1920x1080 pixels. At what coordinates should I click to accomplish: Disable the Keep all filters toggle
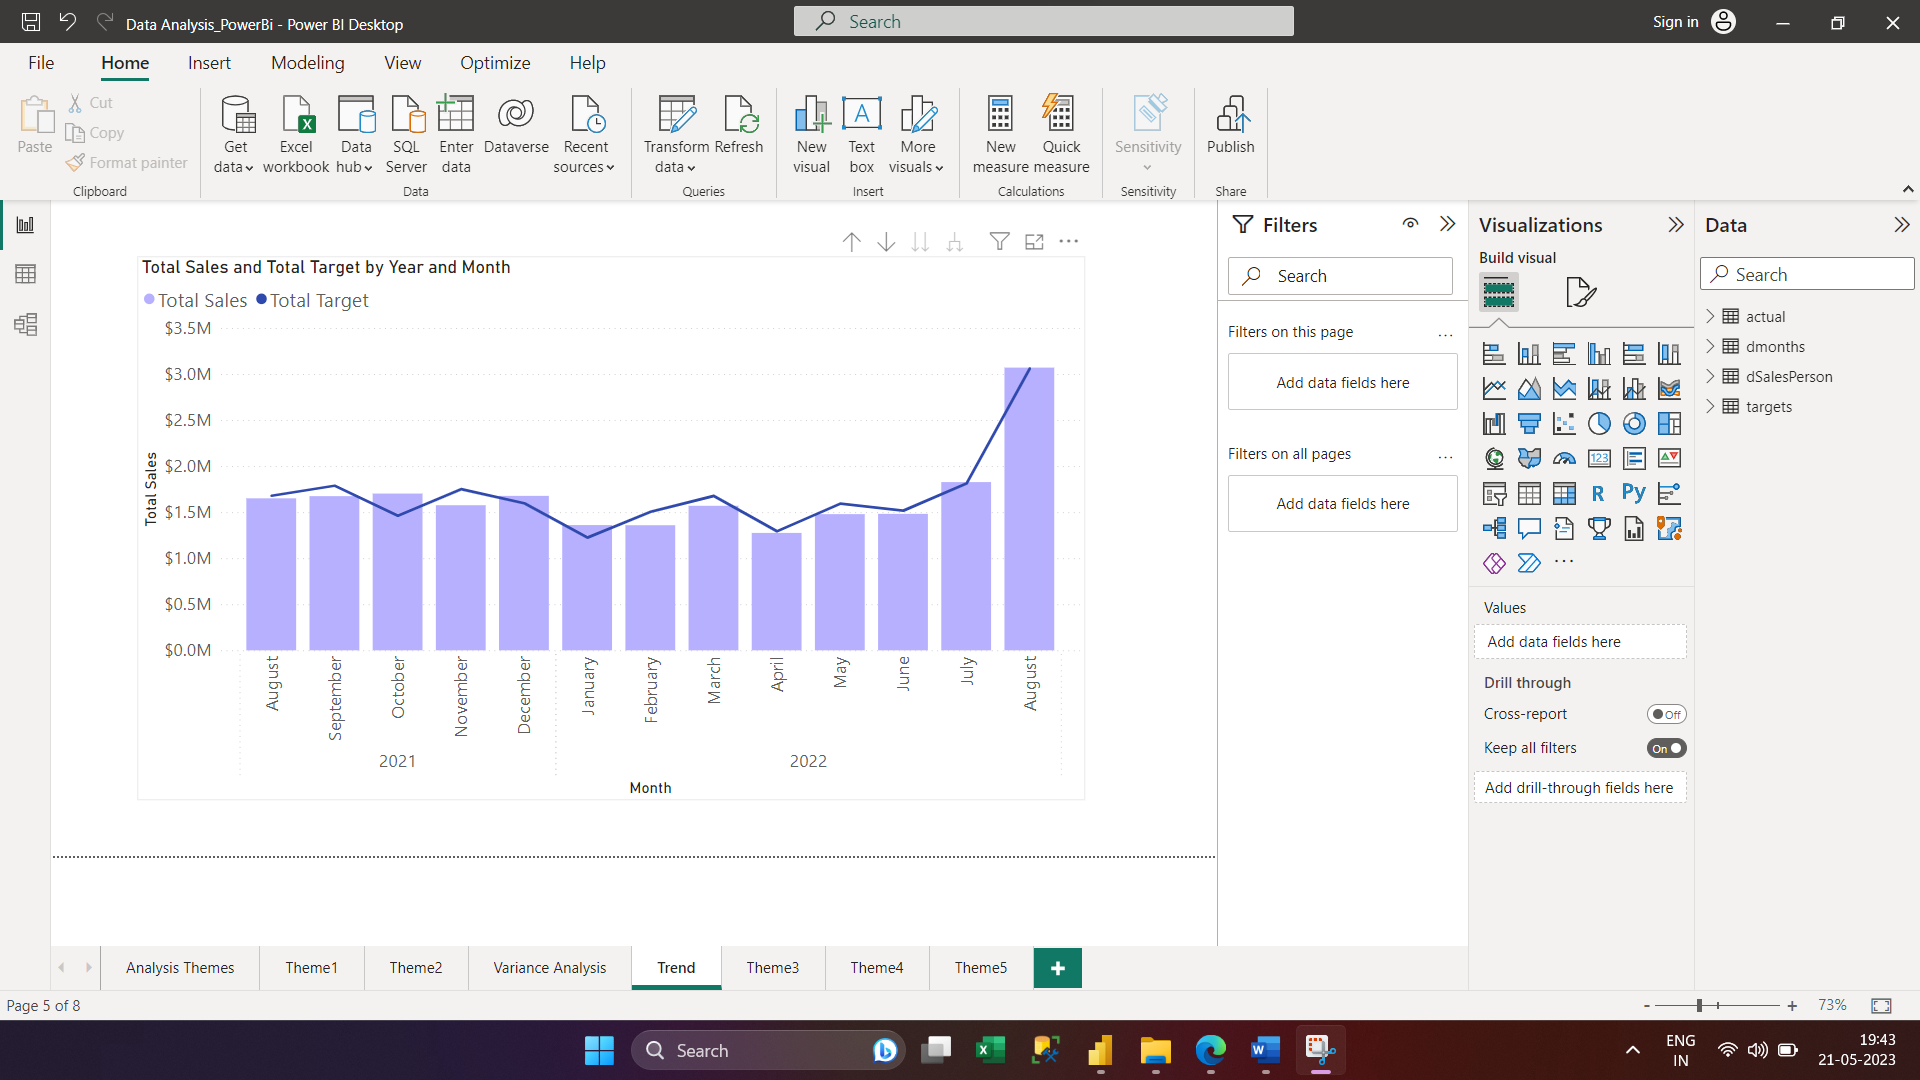pos(1667,747)
